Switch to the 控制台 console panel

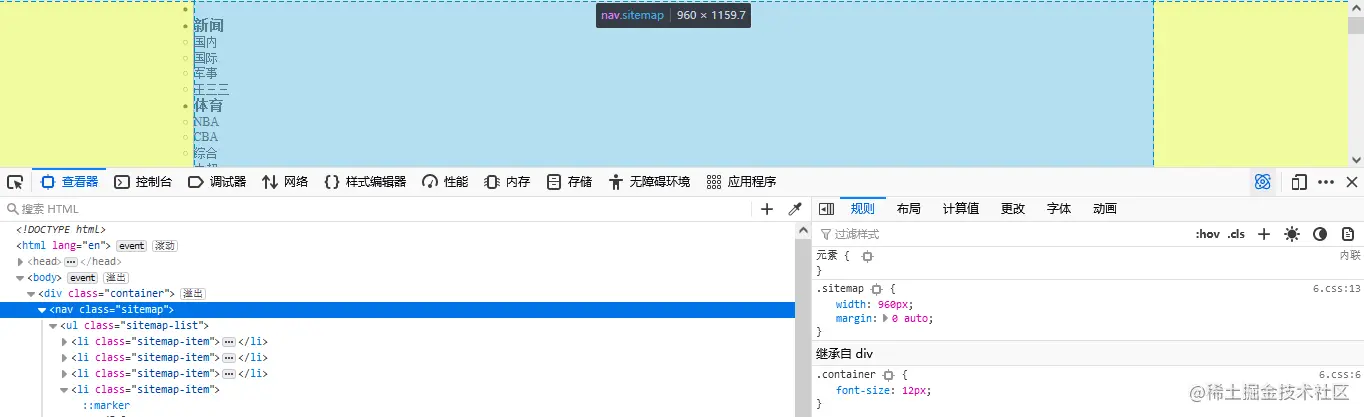pyautogui.click(x=143, y=182)
